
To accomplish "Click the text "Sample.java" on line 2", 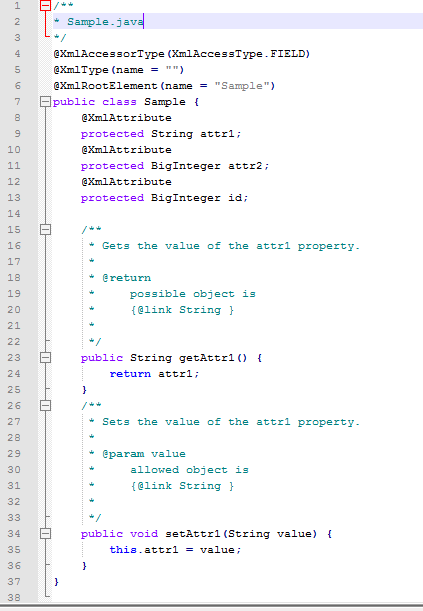I will (x=105, y=22).
